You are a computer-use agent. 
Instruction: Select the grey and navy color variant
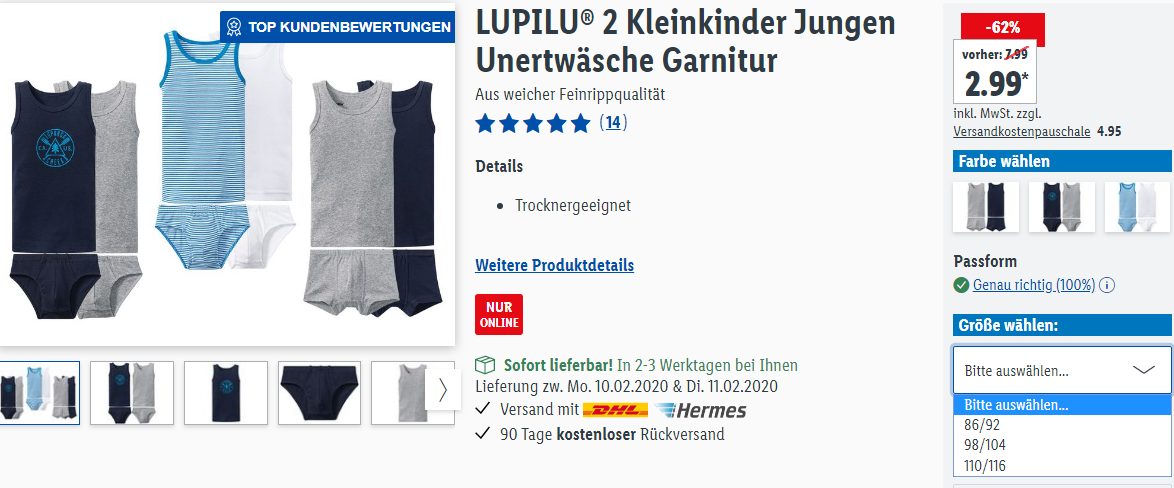point(985,207)
